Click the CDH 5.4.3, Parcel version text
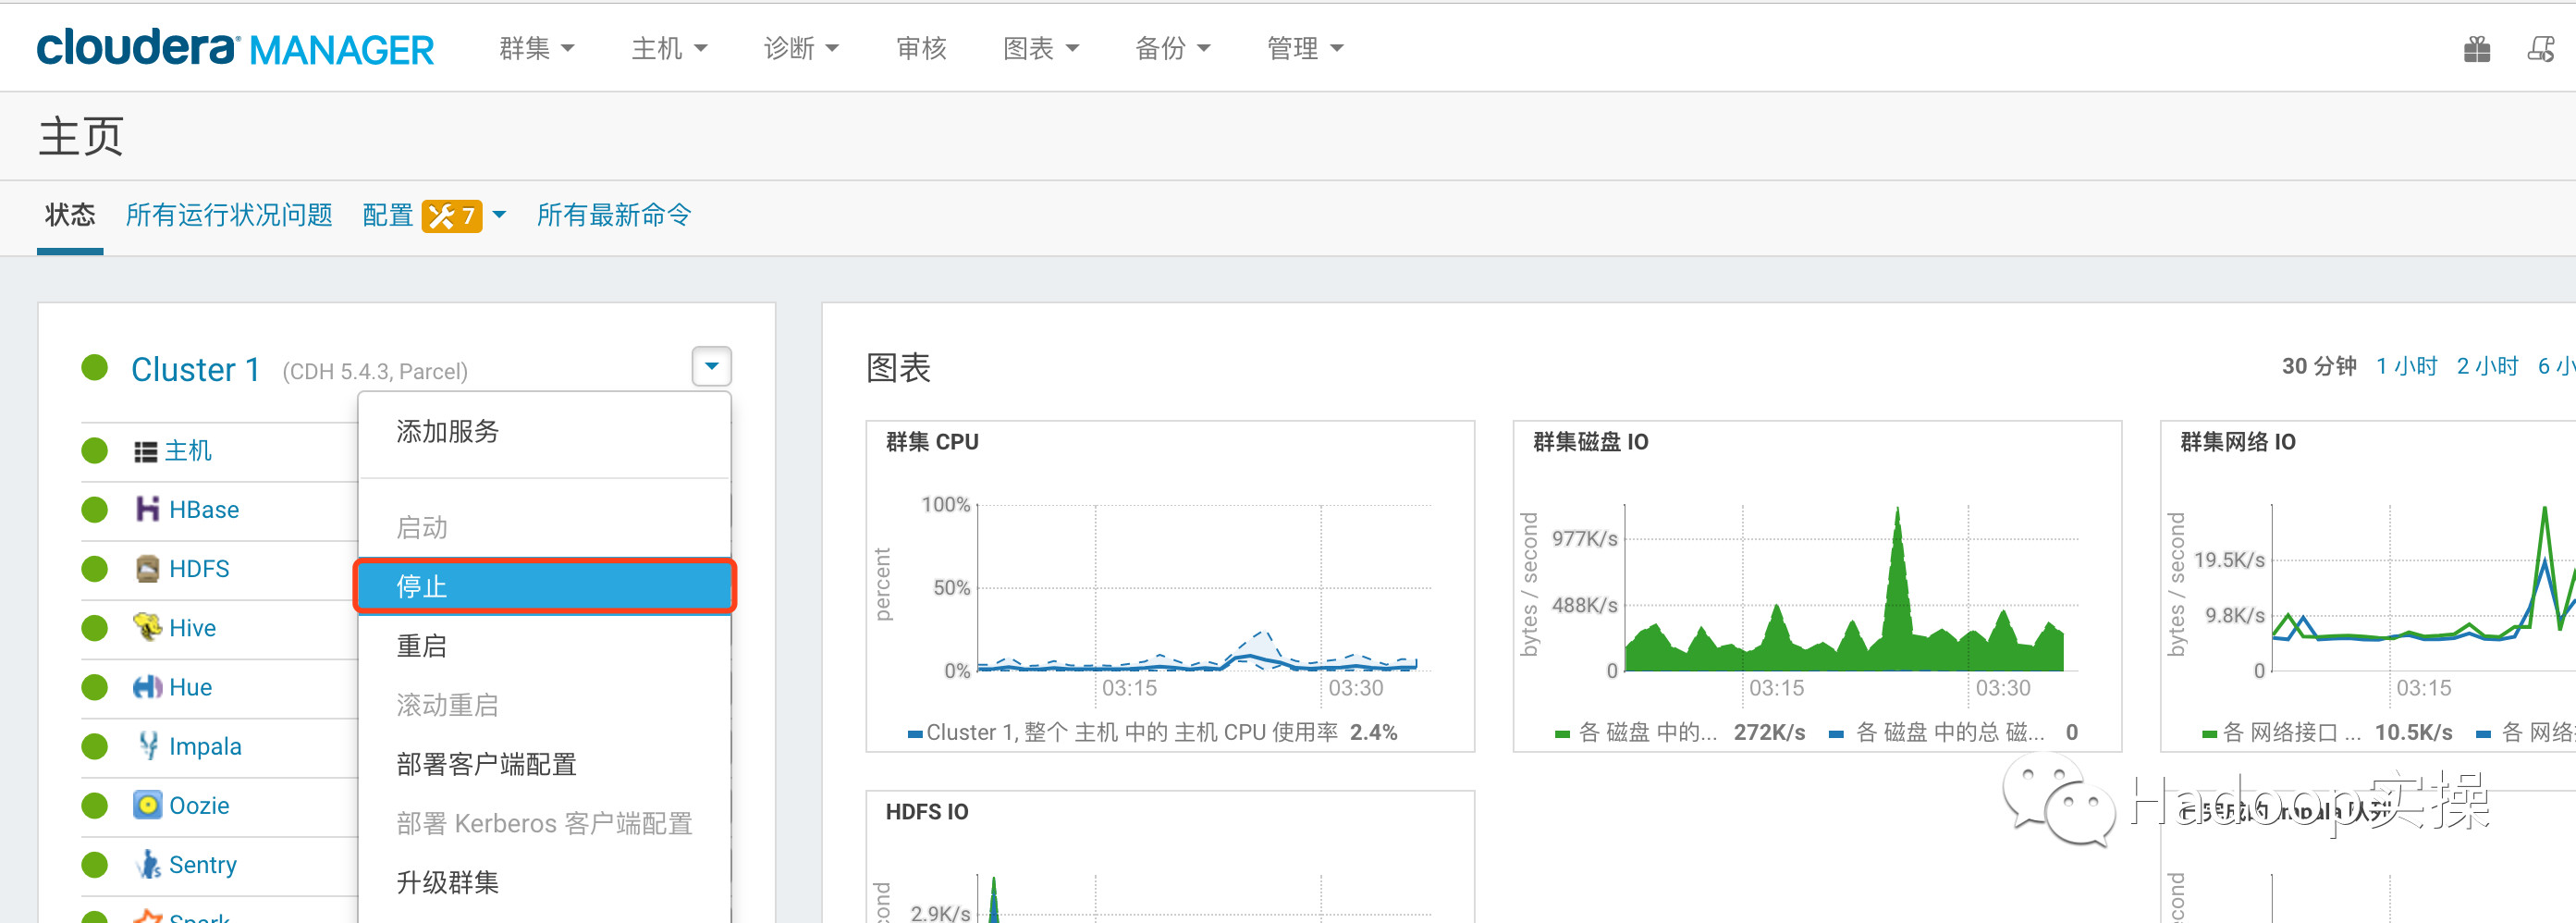Viewport: 2576px width, 923px height. [375, 371]
